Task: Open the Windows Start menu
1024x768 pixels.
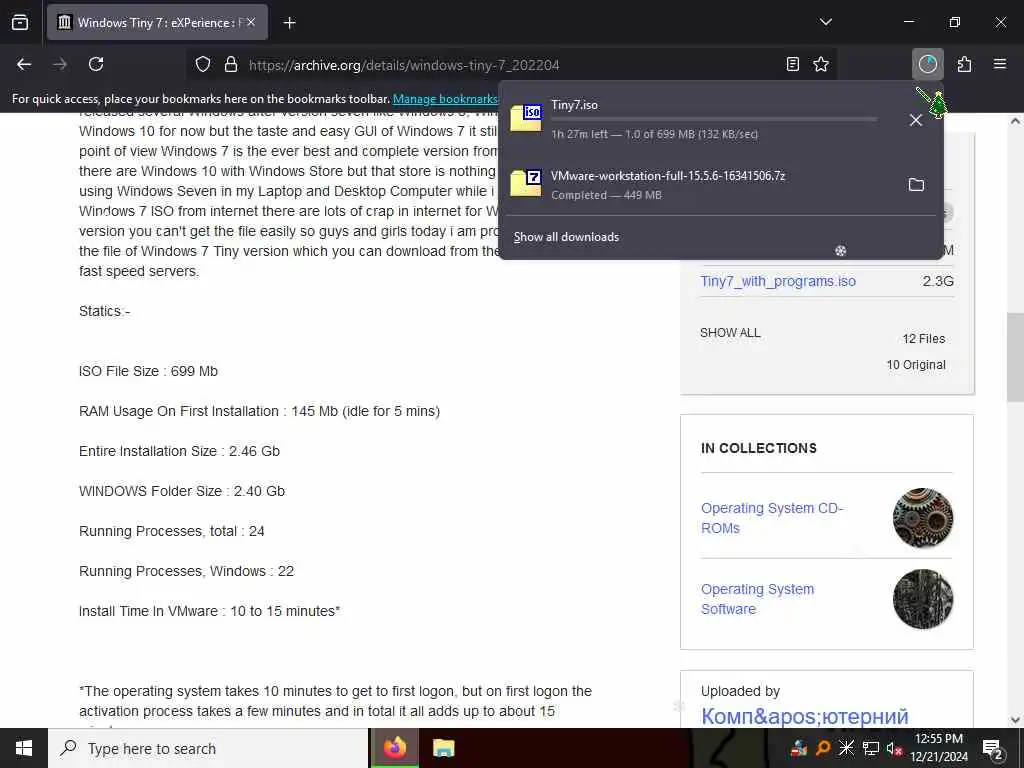Action: [24, 748]
